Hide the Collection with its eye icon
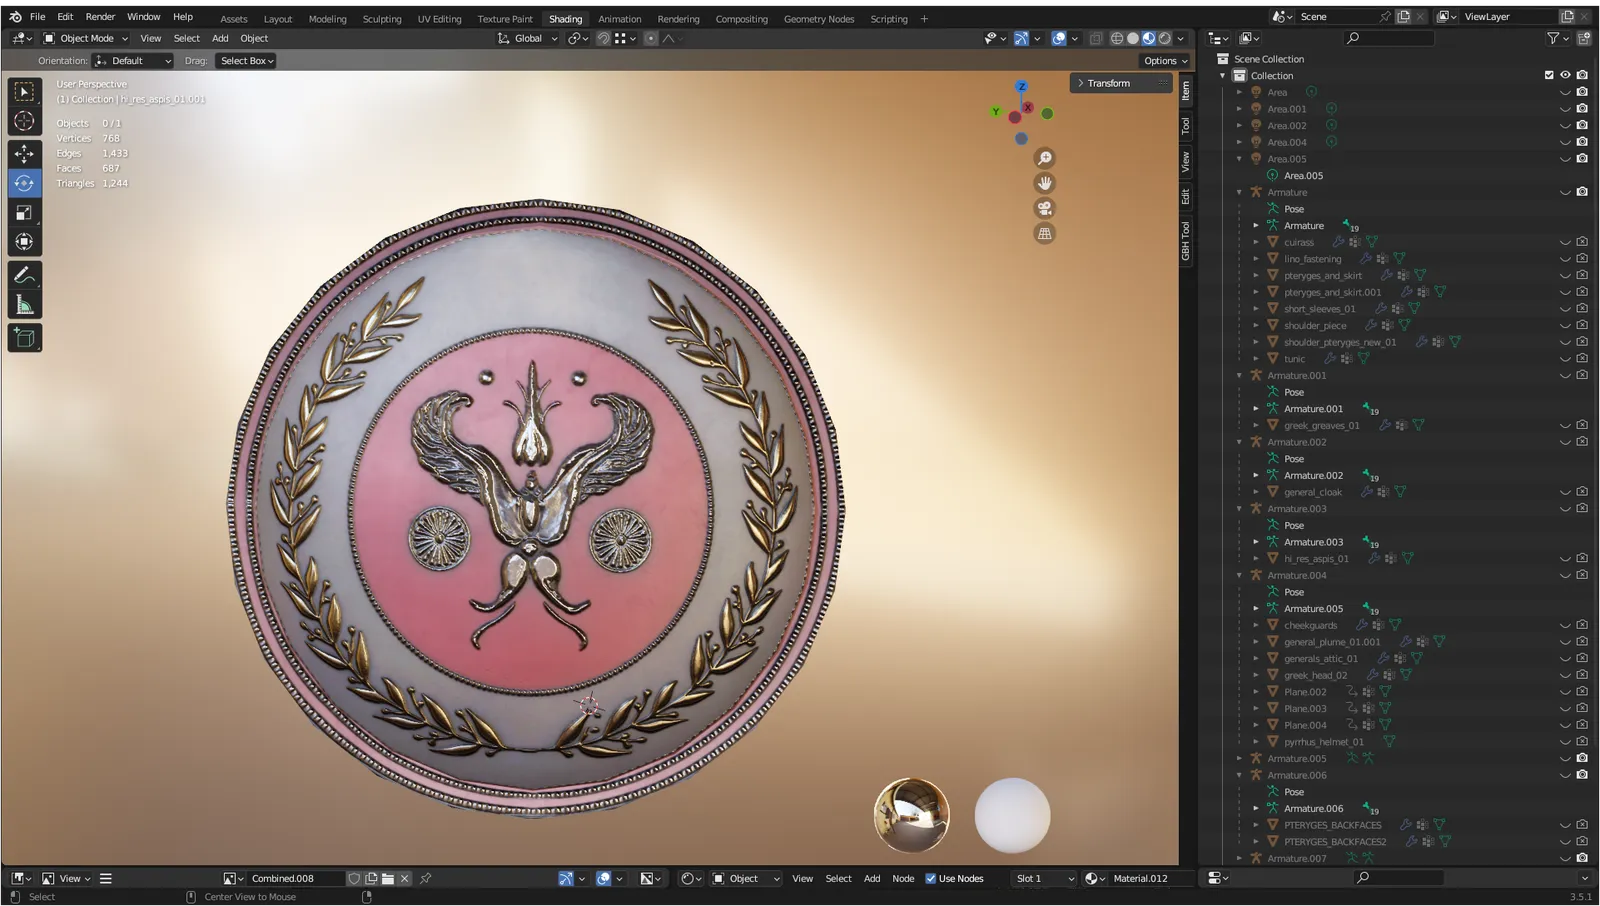The height and width of the screenshot is (906, 1600). (x=1565, y=75)
